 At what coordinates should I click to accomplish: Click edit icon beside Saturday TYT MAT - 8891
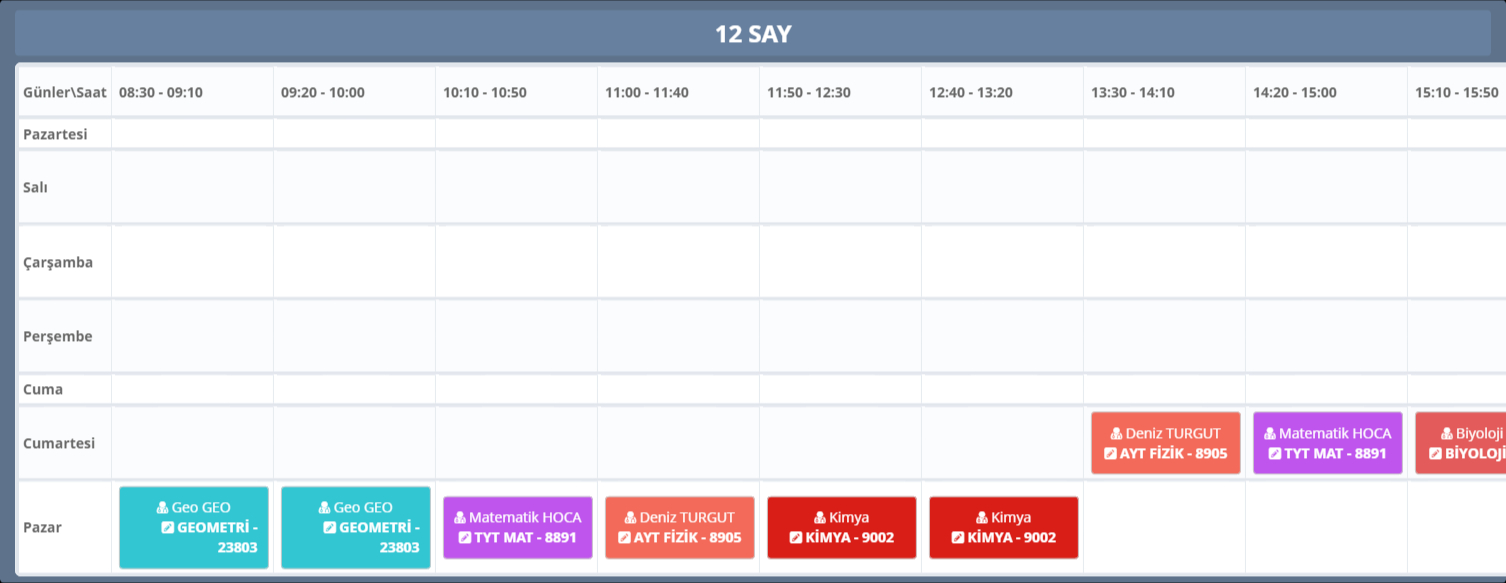pyautogui.click(x=1275, y=453)
